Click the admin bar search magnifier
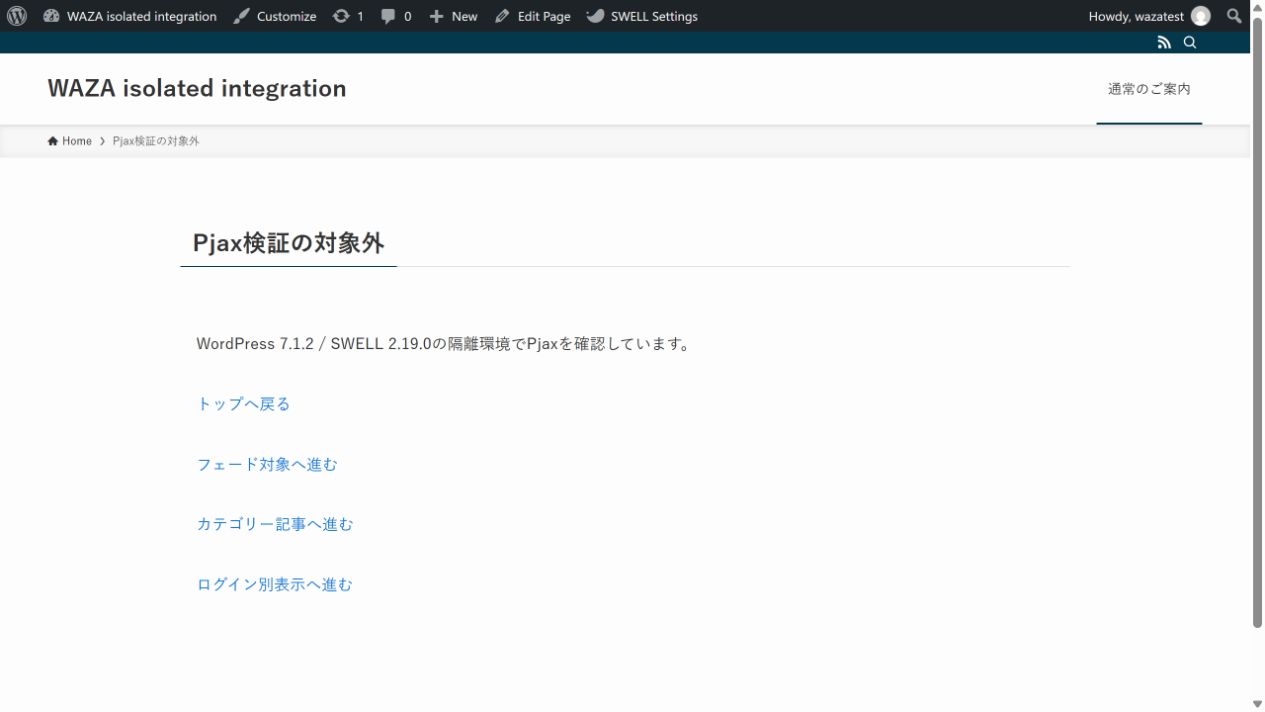This screenshot has height=712, width=1265. (x=1234, y=16)
